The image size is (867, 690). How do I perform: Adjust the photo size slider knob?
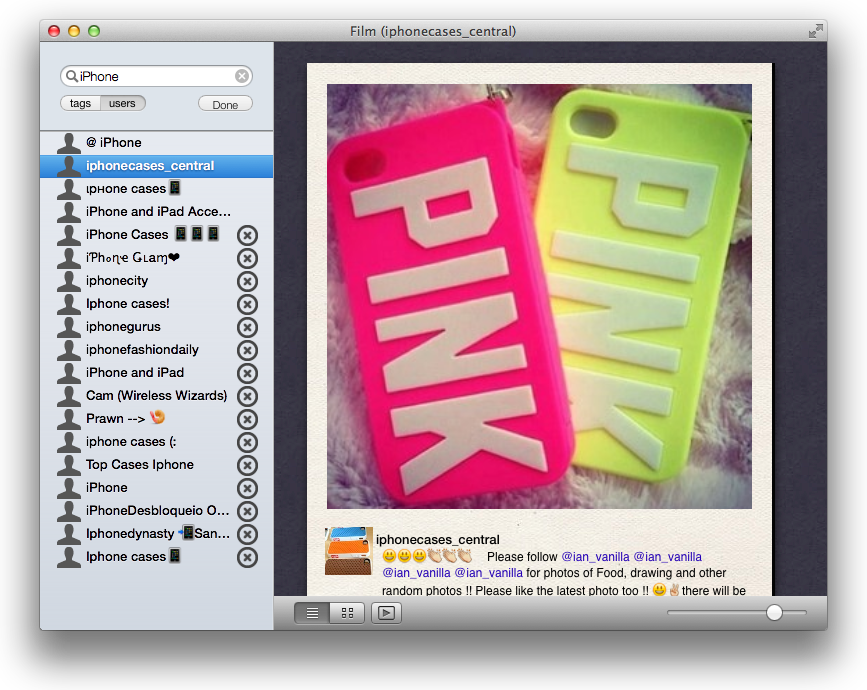point(774,613)
